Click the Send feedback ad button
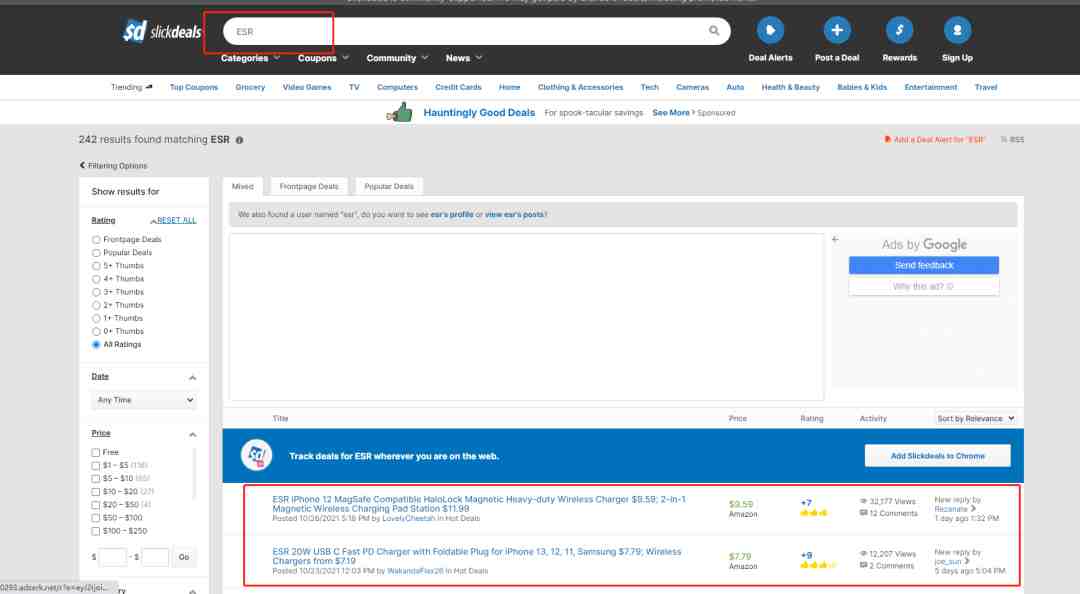The image size is (1080, 594). [924, 265]
